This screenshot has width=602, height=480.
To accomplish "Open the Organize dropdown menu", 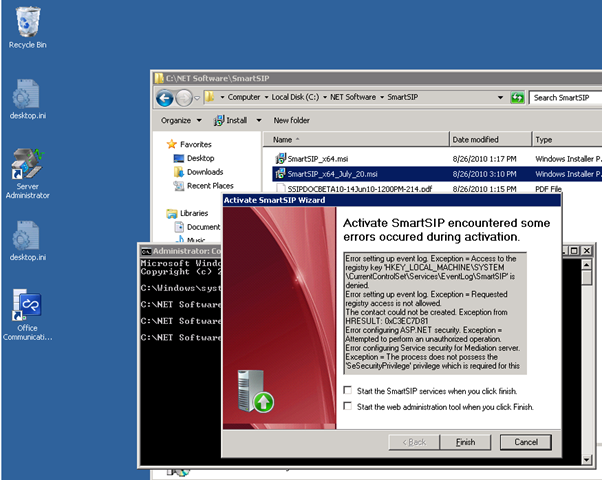I will 181,121.
